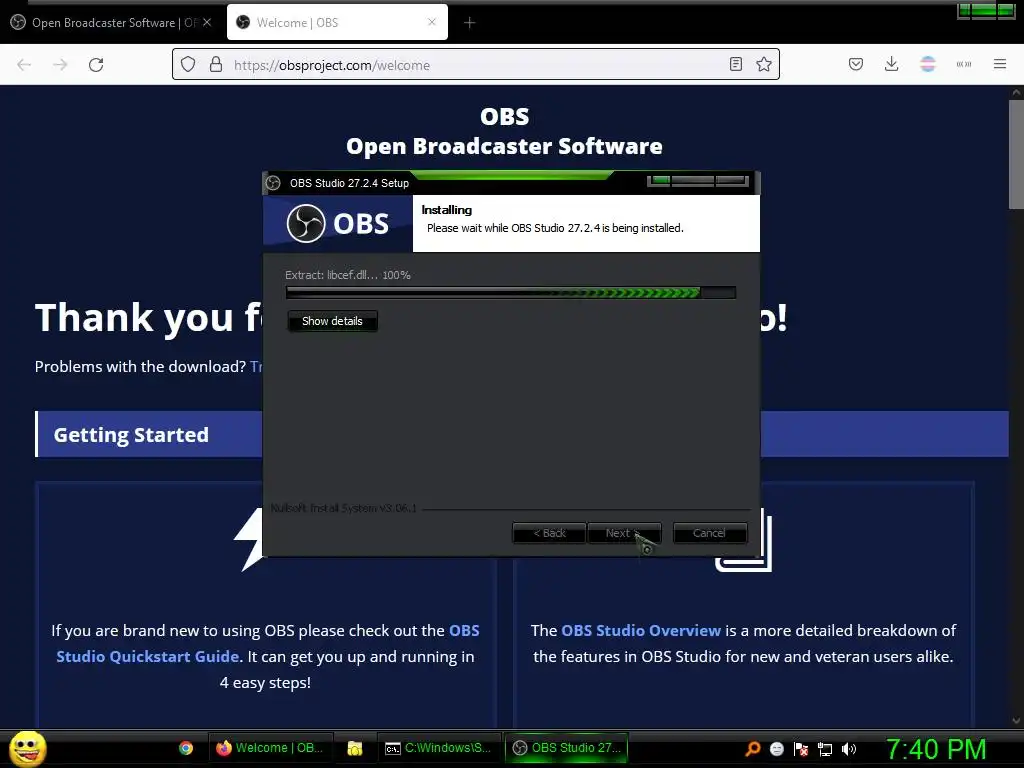Close the Open Broadcaster Software tab
Viewport: 1024px width, 768px height.
coord(207,22)
